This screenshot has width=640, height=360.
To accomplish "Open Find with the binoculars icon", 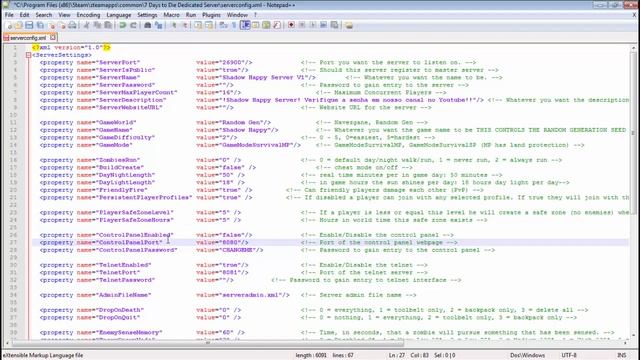I will pos(148,25).
